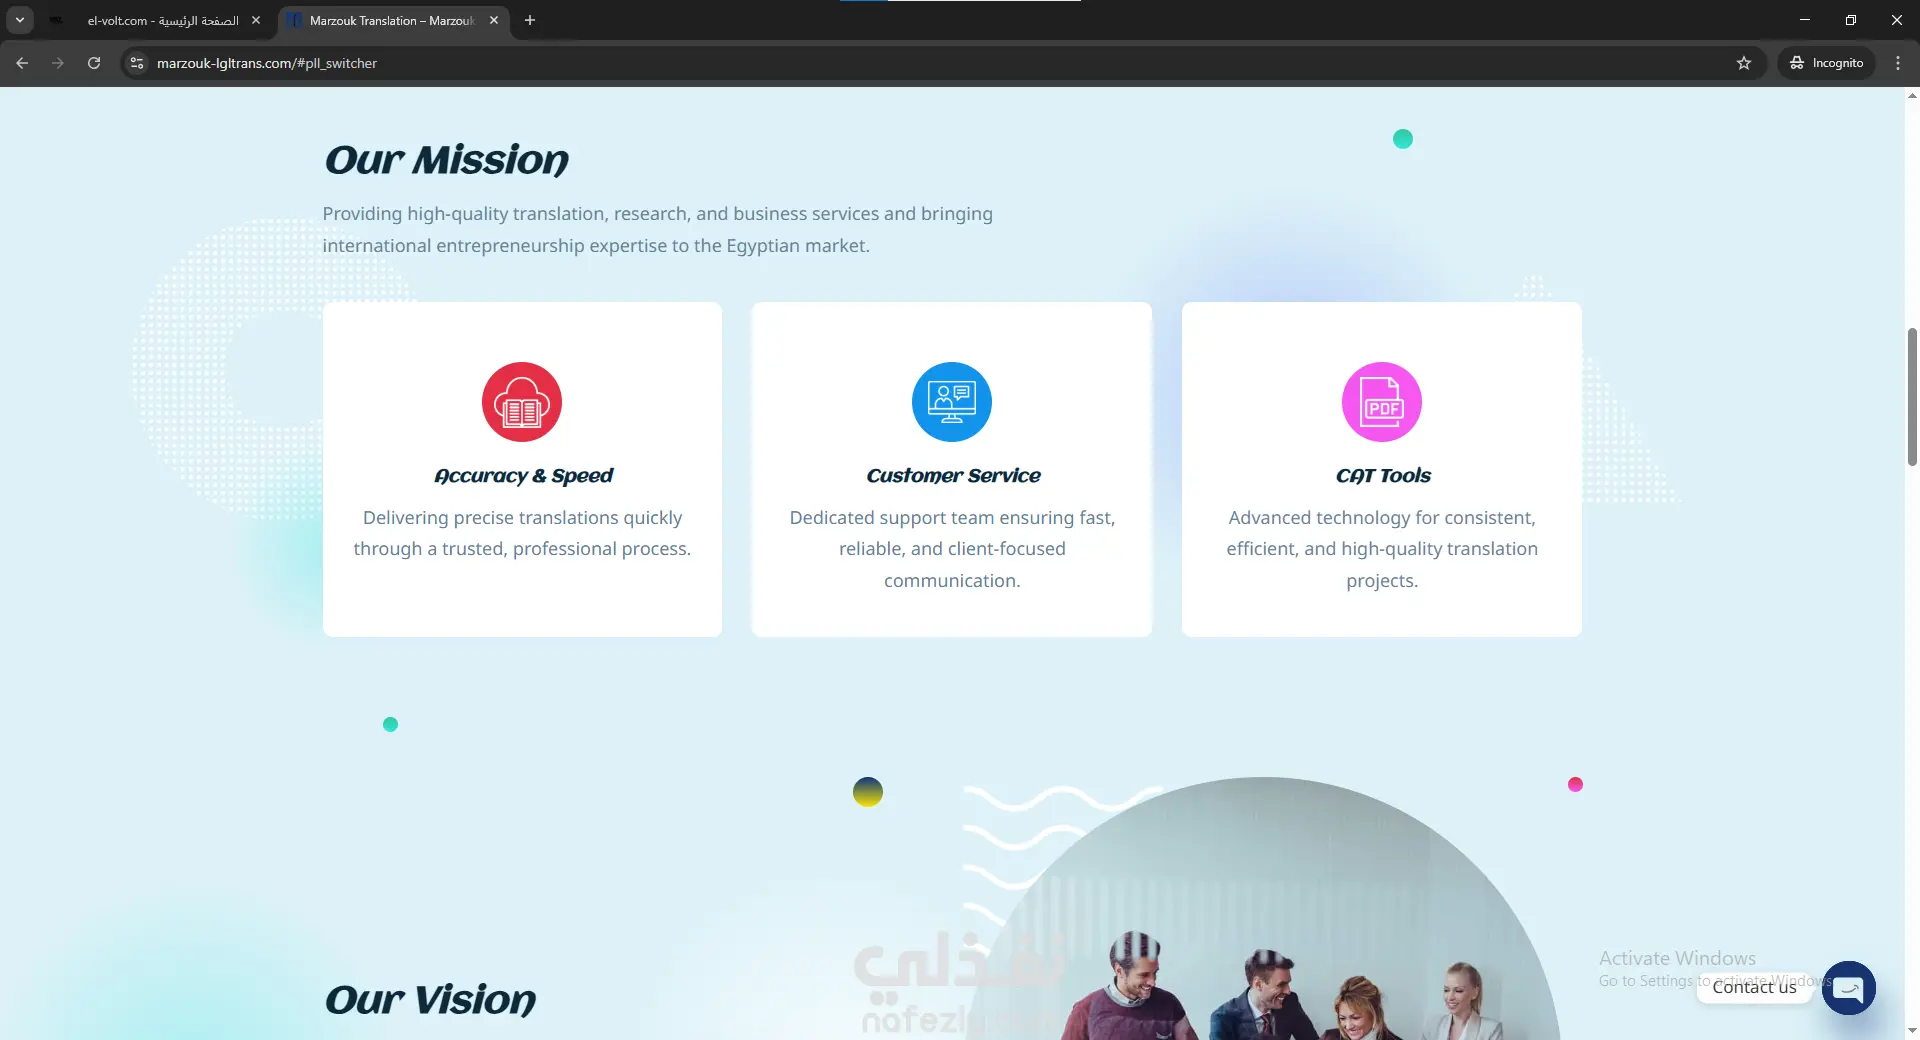Click the Contact us label

click(x=1755, y=987)
